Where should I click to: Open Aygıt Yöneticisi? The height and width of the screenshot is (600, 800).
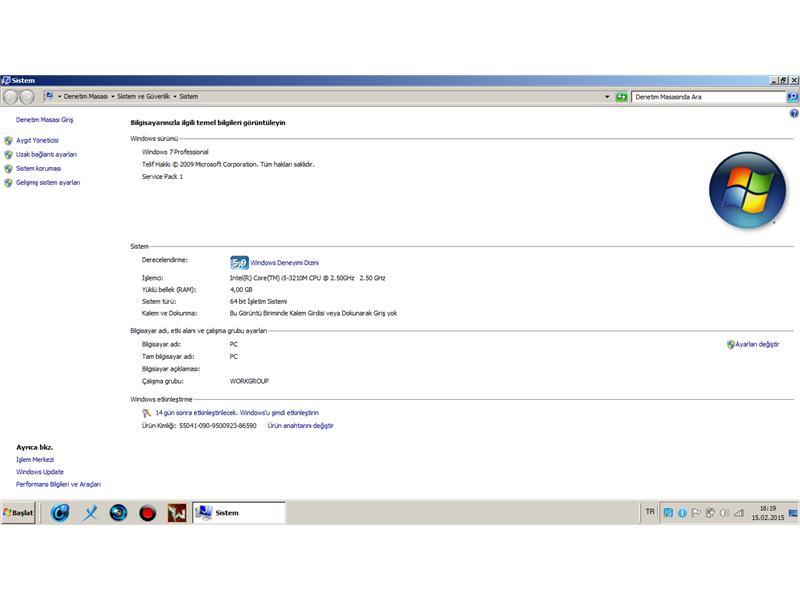[x=37, y=140]
